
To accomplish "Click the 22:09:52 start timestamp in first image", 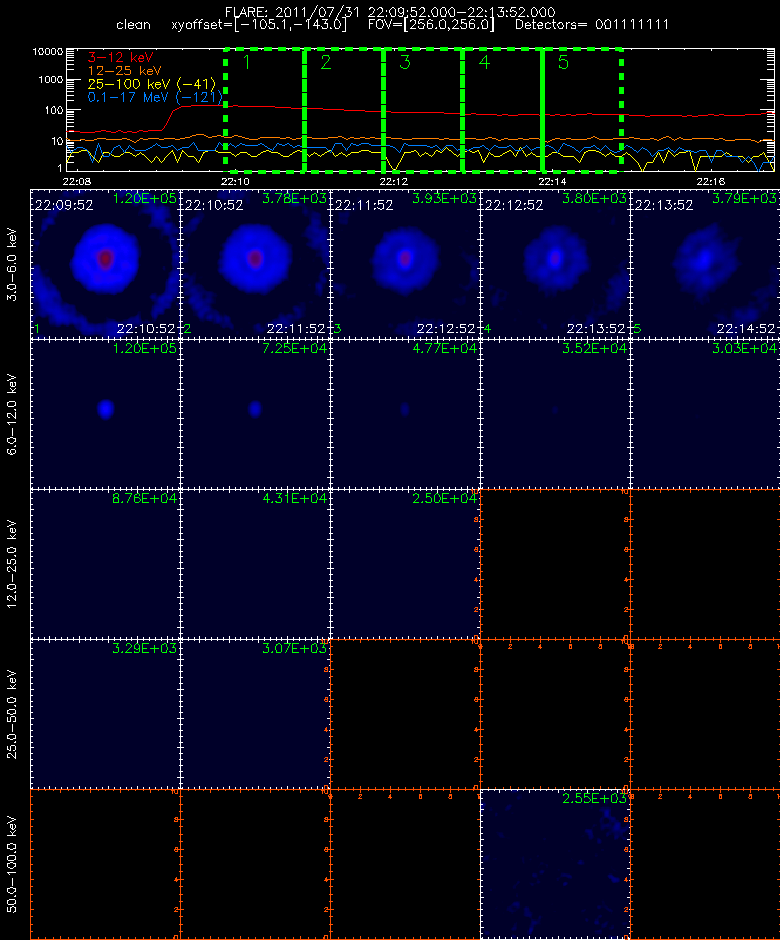I will (x=64, y=206).
